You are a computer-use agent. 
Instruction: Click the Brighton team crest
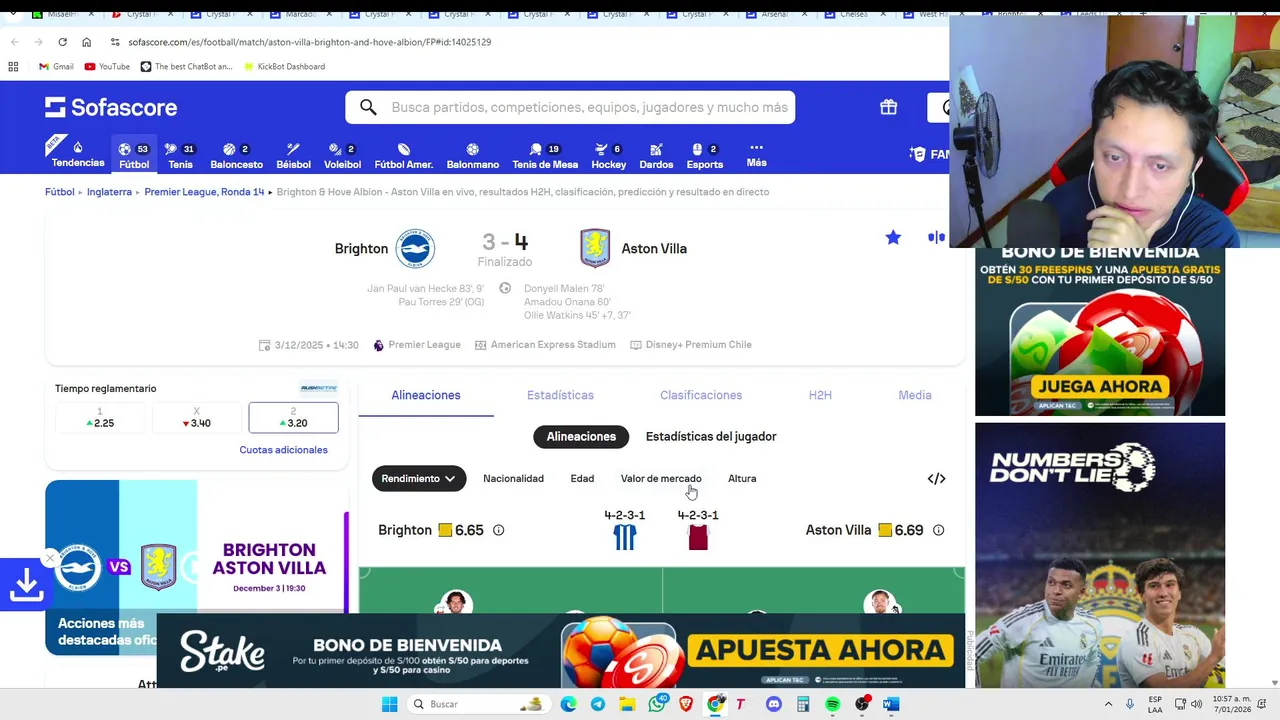pyautogui.click(x=414, y=249)
